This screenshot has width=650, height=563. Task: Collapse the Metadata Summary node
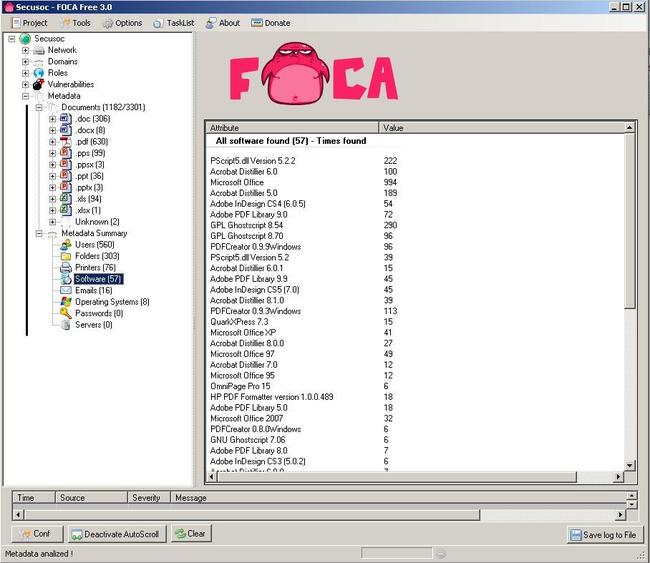39,233
